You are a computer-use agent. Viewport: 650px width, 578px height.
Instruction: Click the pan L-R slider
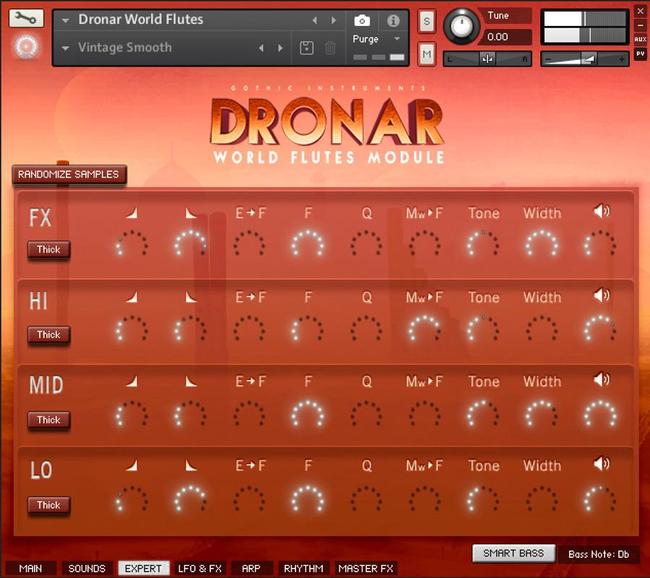(487, 59)
